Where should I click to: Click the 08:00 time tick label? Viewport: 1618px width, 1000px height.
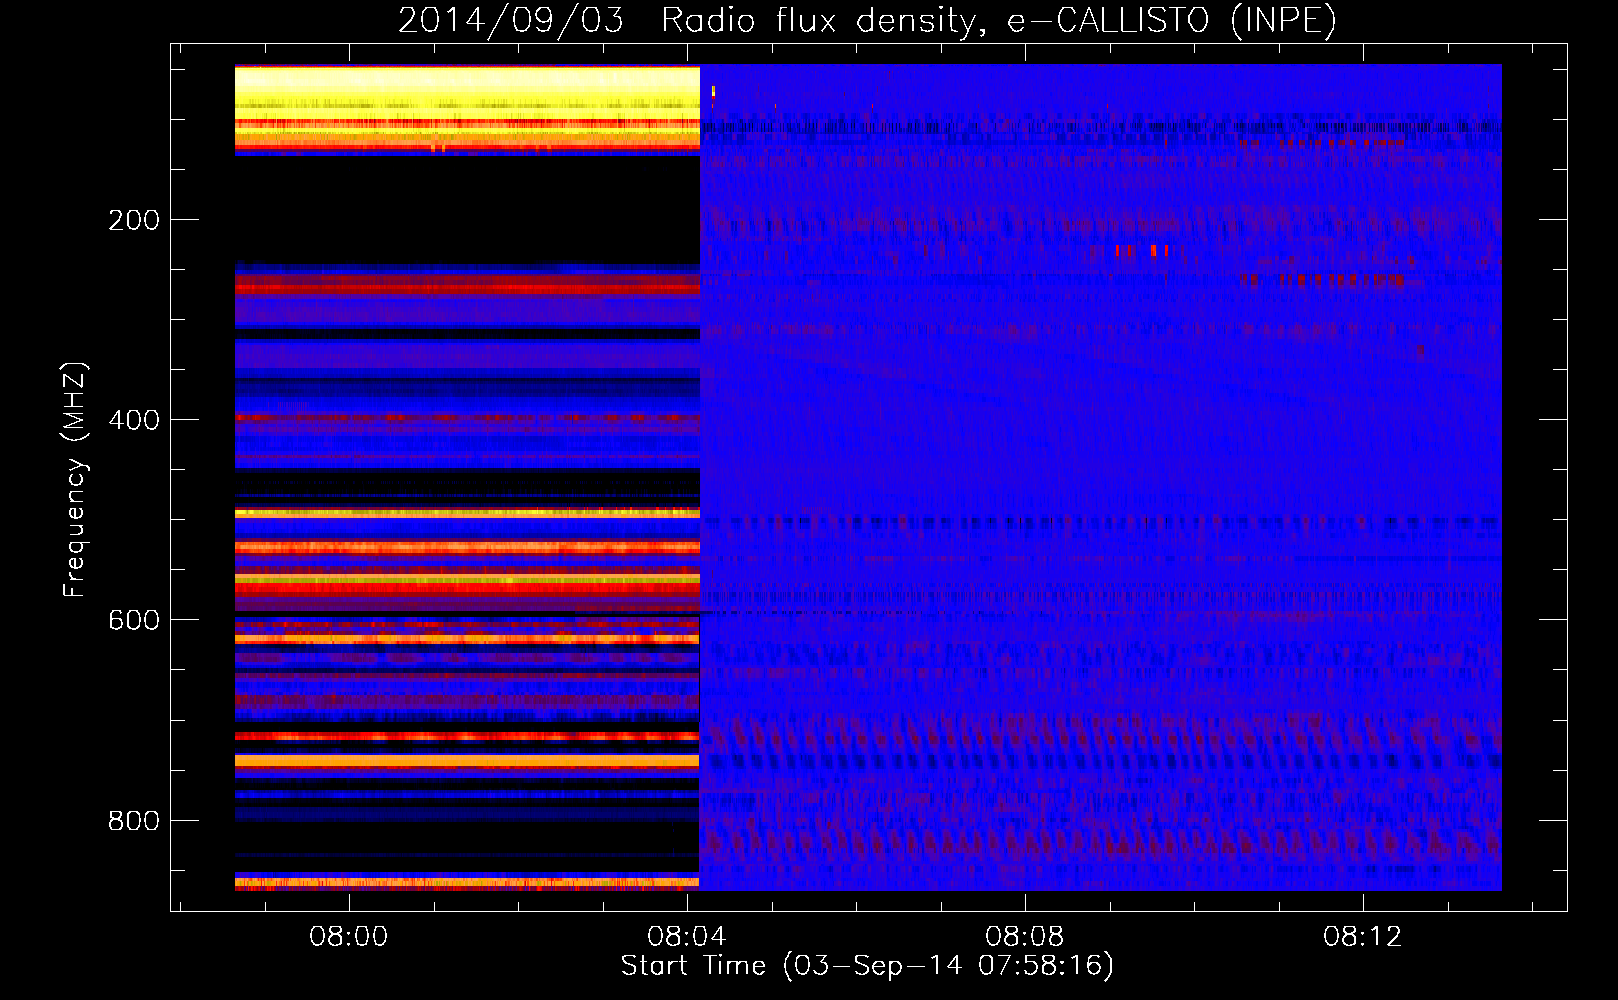(x=348, y=937)
